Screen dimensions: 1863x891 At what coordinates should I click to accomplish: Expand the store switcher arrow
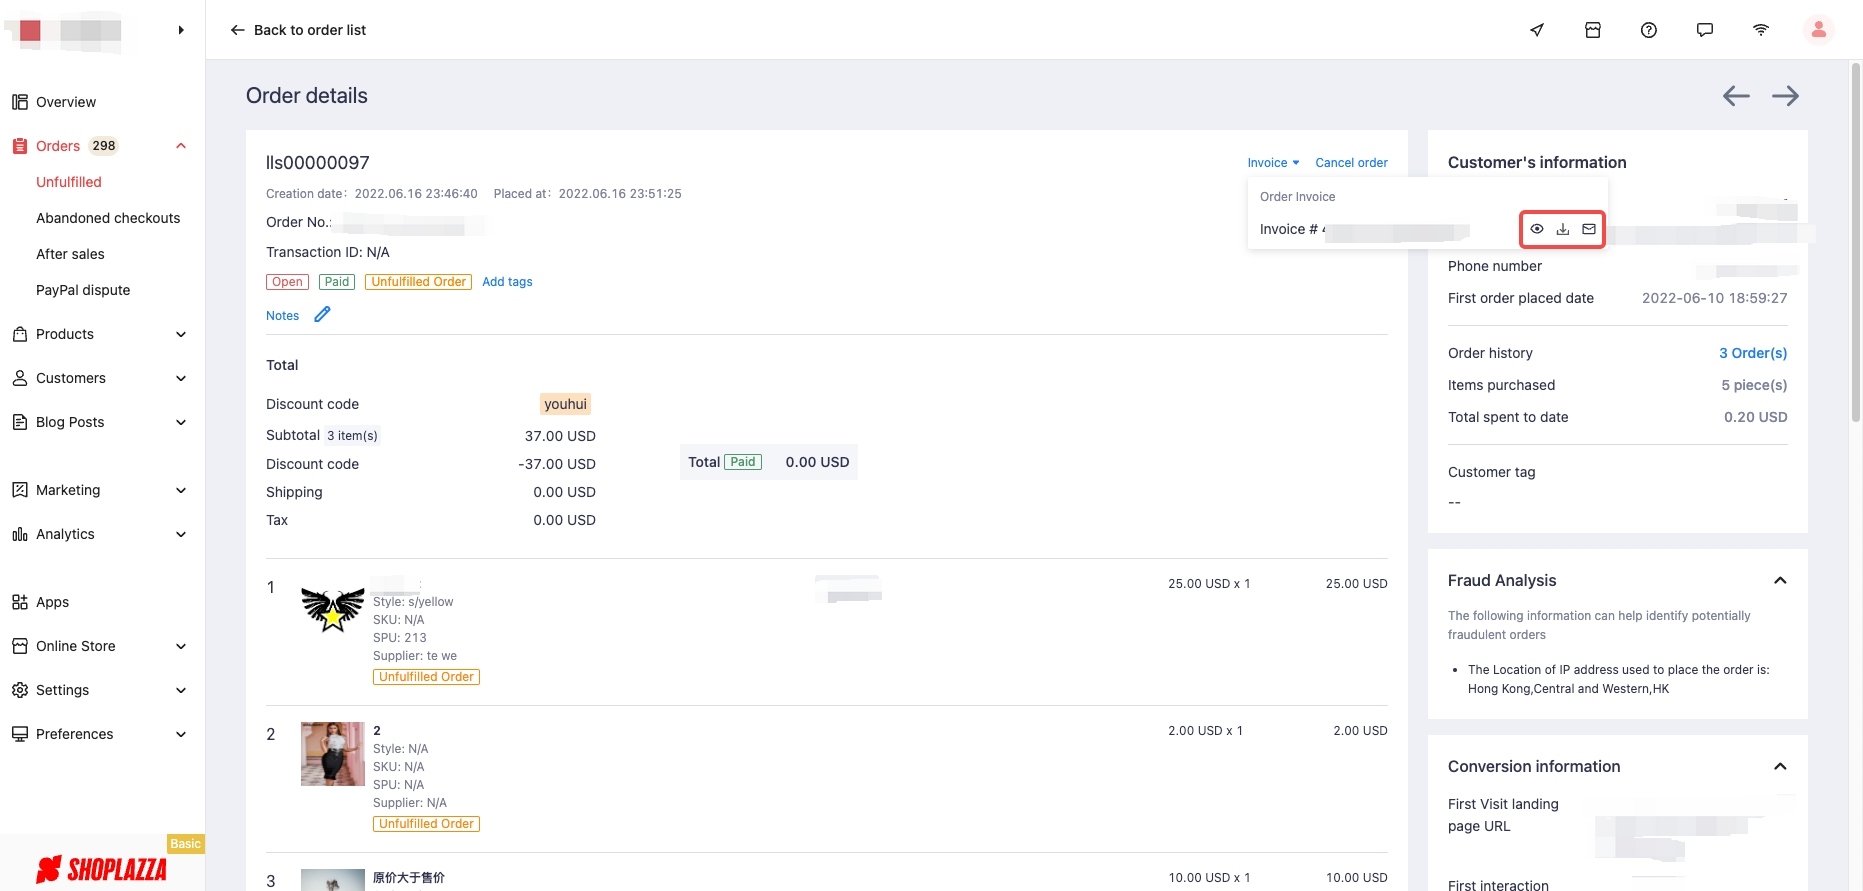pyautogui.click(x=181, y=30)
